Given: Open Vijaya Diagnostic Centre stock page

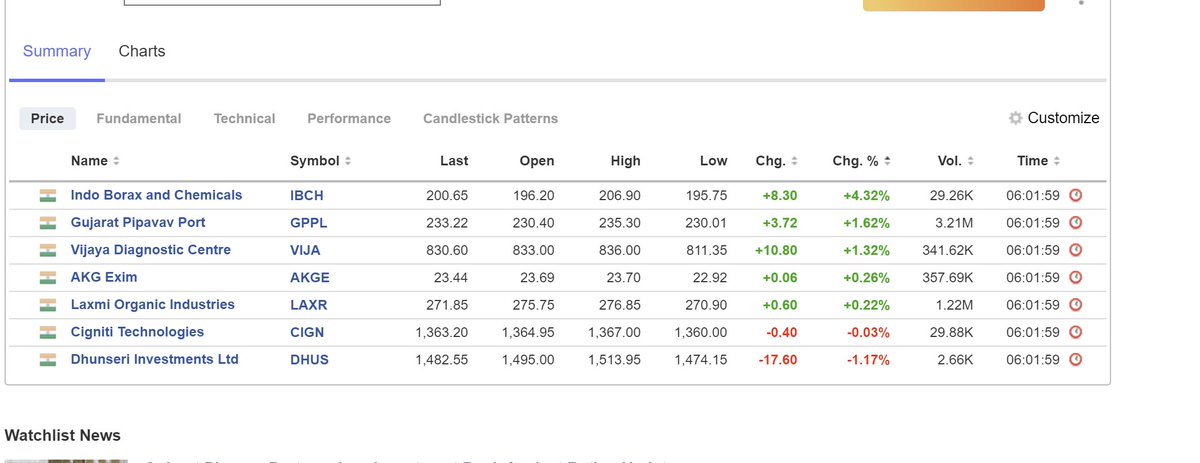Looking at the screenshot, I should click(150, 250).
